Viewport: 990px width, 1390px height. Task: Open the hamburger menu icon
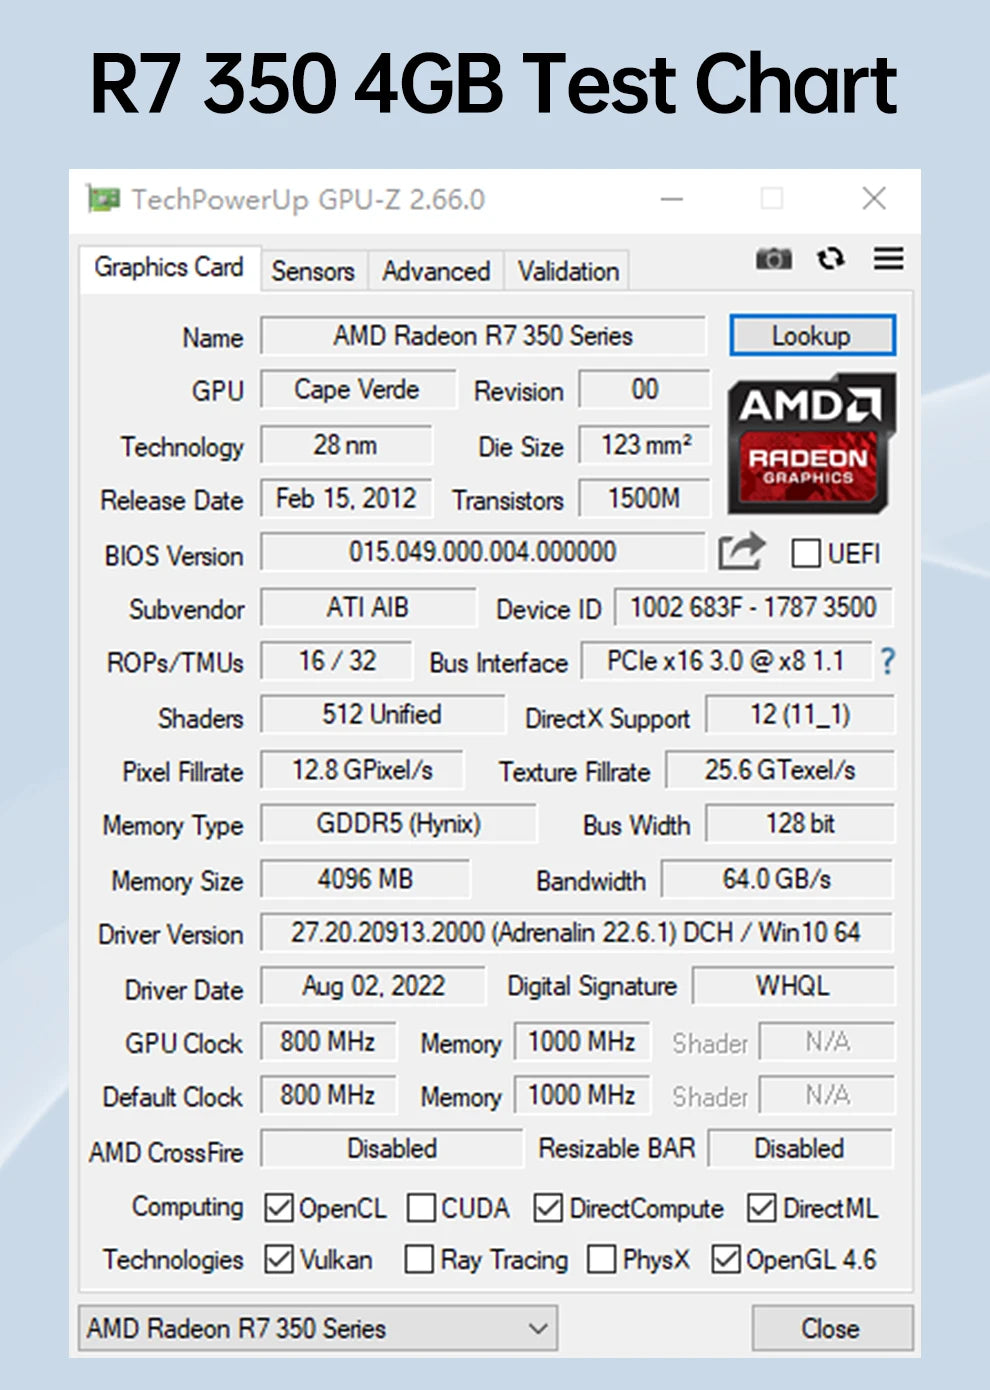tap(886, 260)
